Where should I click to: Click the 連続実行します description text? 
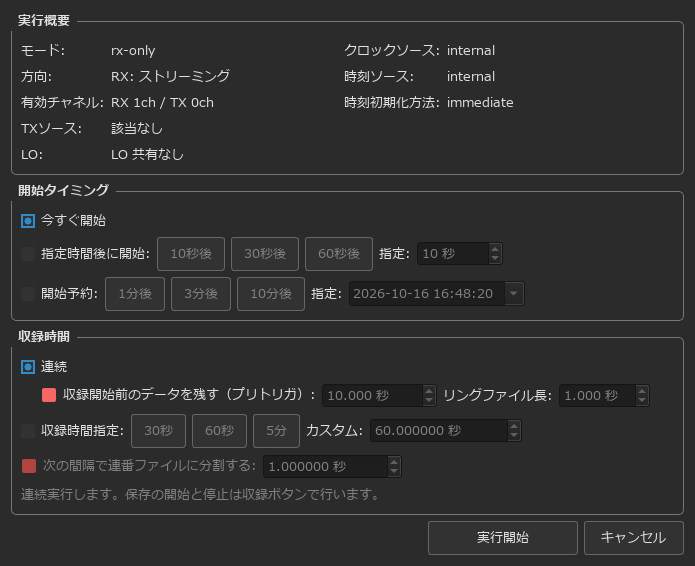[x=200, y=494]
